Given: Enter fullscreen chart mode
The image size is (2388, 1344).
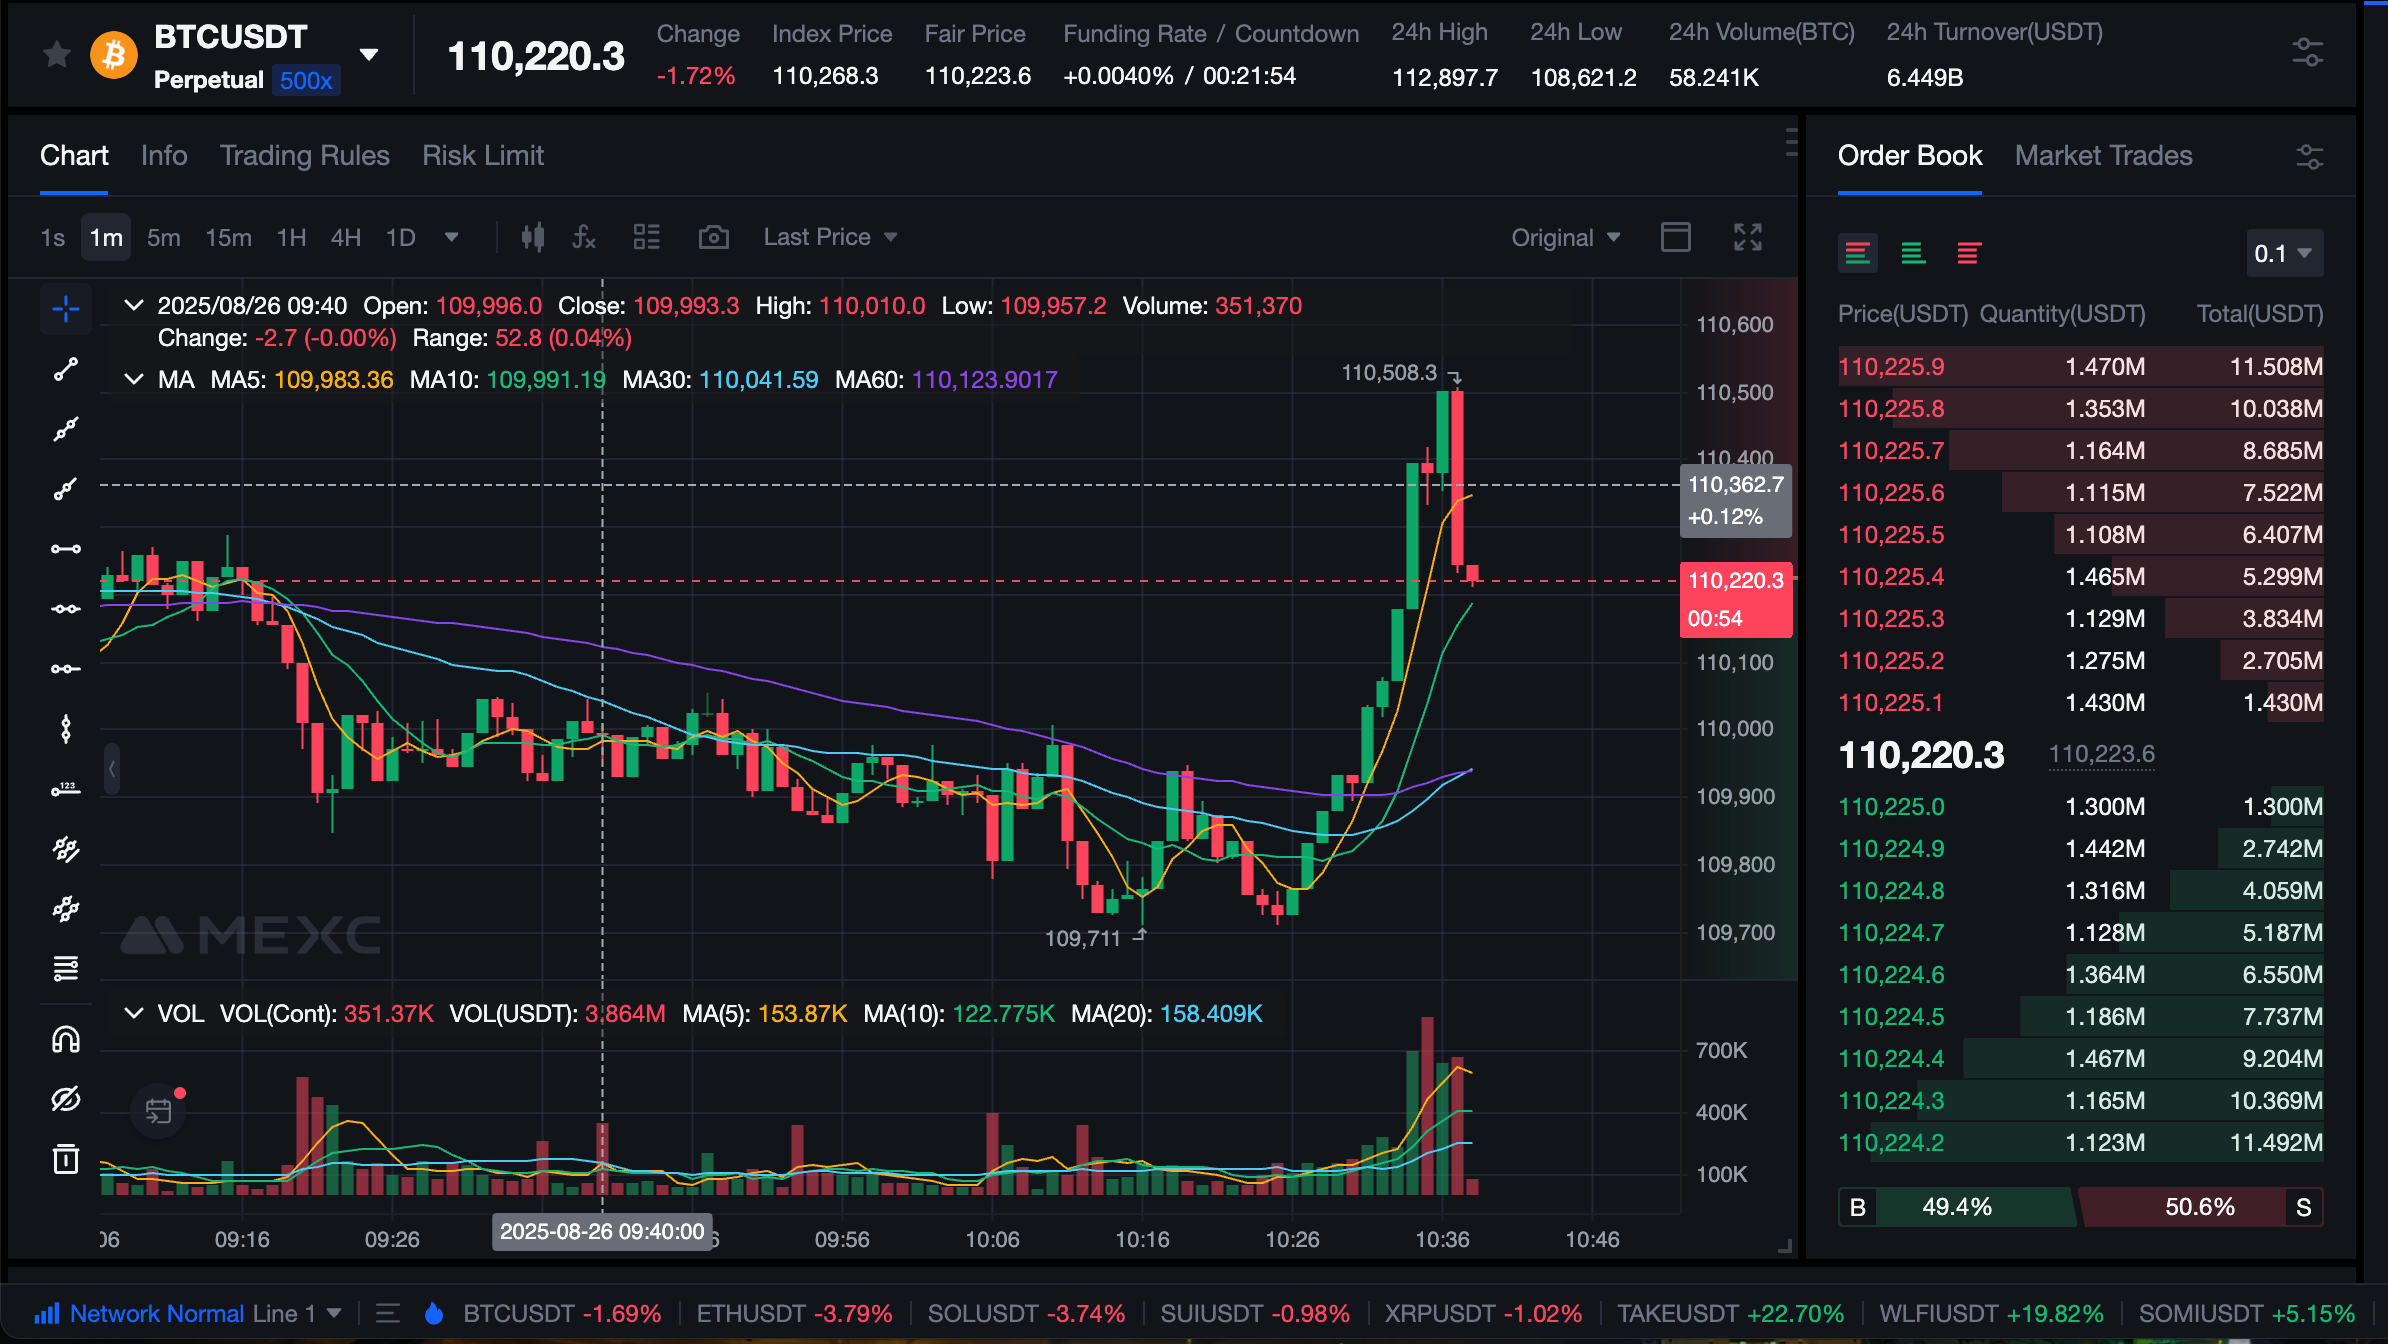Looking at the screenshot, I should pos(1747,237).
